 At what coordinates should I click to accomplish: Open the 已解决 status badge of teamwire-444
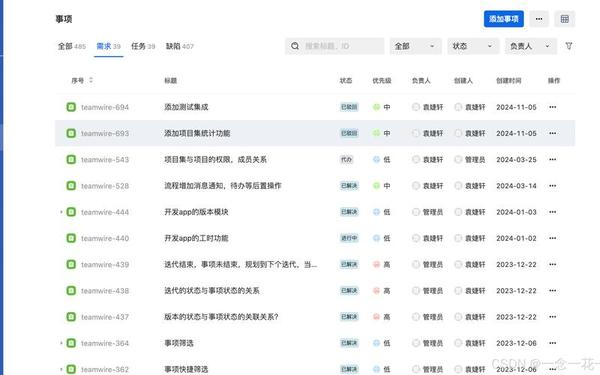pyautogui.click(x=349, y=212)
